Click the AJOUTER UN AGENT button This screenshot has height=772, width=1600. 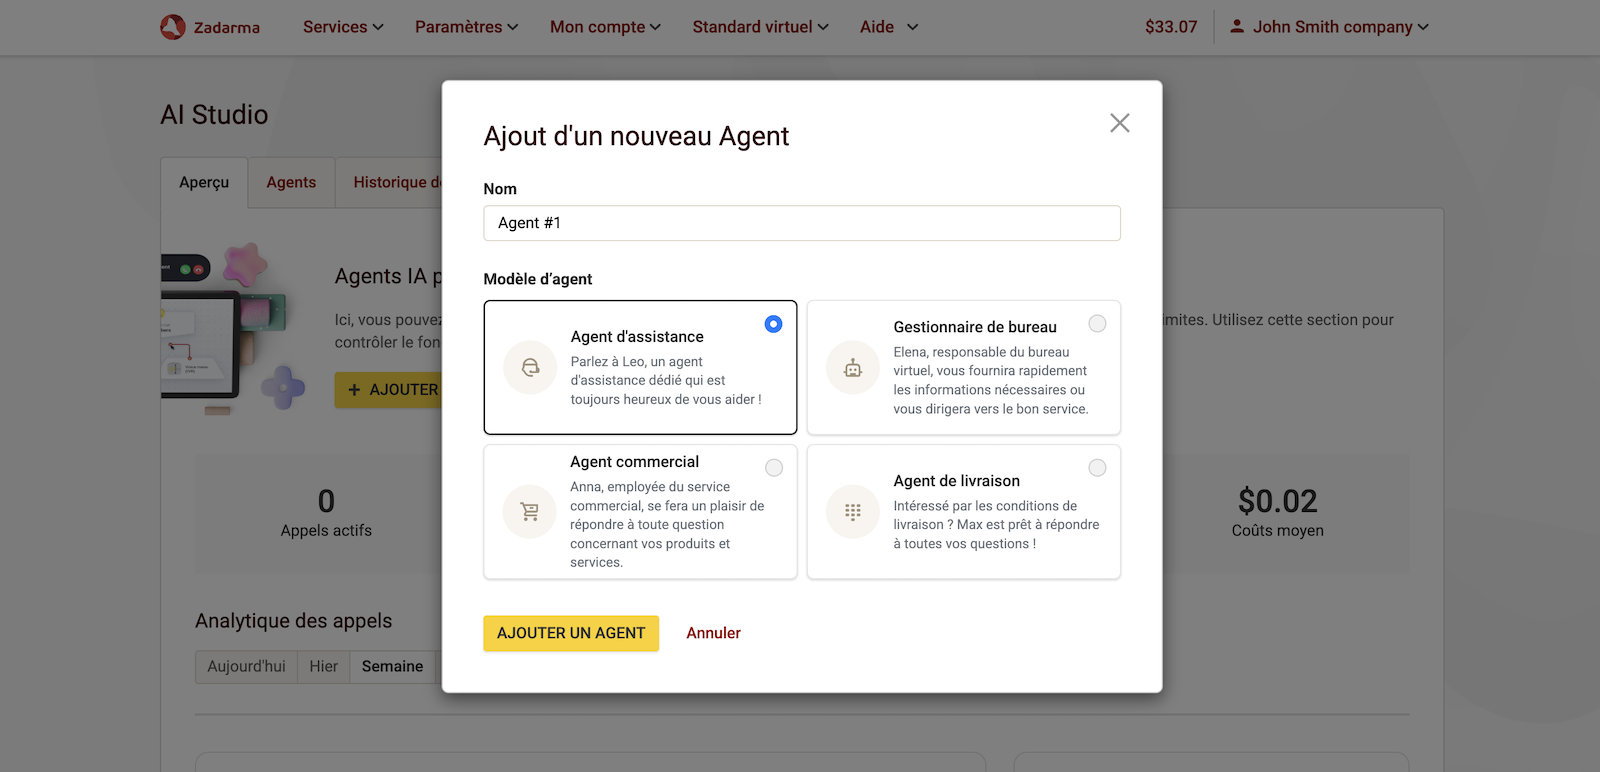(x=571, y=633)
